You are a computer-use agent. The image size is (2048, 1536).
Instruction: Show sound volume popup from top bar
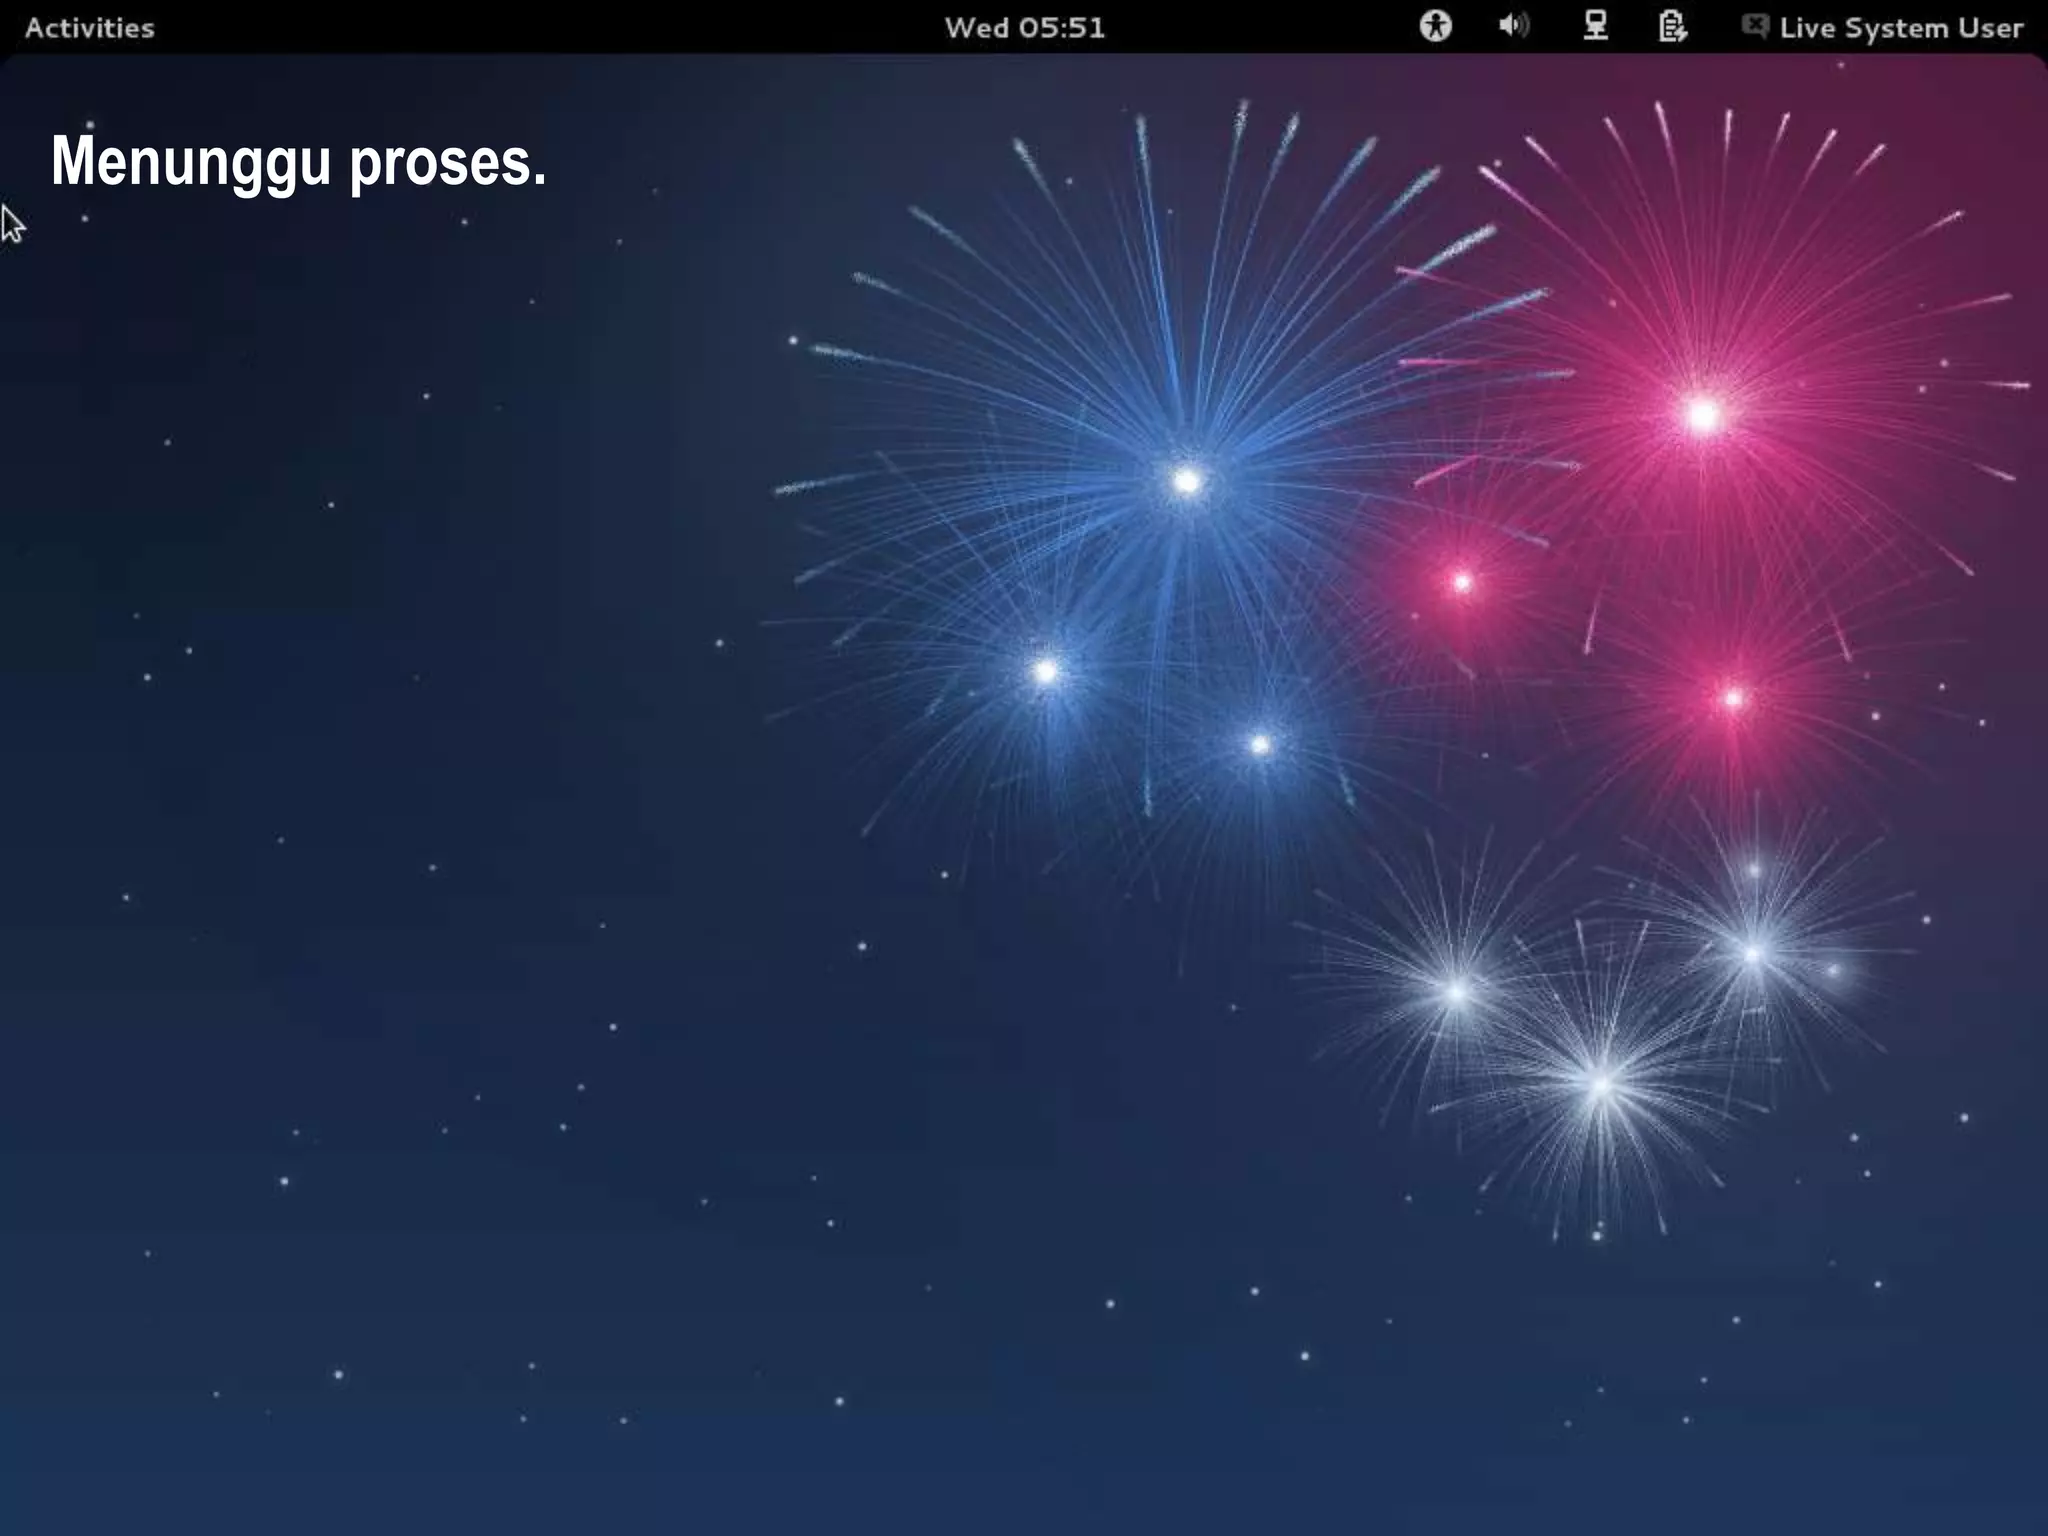coord(1514,26)
